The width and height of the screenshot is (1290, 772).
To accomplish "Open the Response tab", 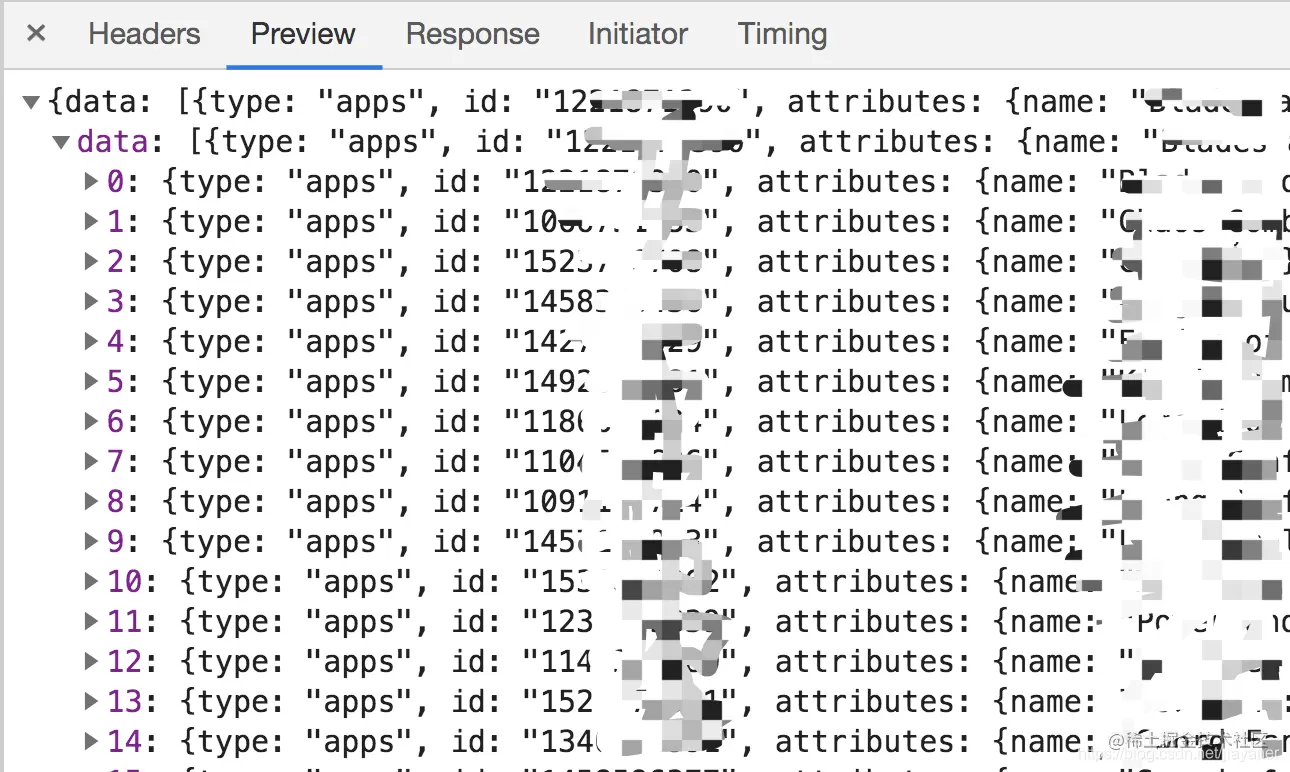I will click(x=472, y=34).
